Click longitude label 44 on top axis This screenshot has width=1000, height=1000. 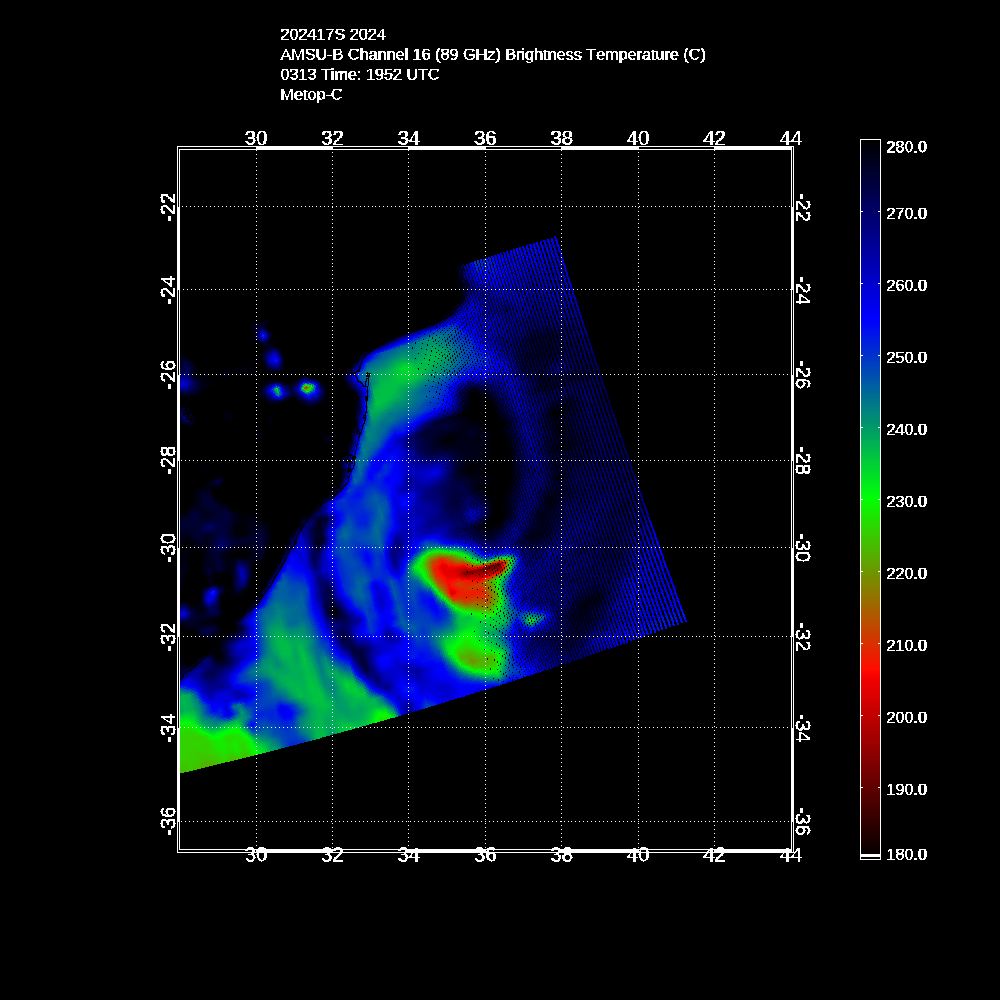pos(791,138)
